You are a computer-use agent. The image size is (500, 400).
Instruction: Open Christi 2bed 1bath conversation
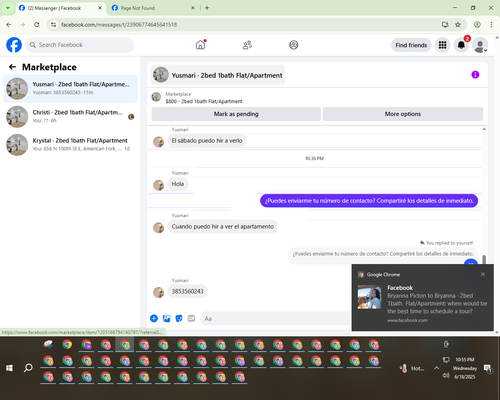click(x=70, y=117)
